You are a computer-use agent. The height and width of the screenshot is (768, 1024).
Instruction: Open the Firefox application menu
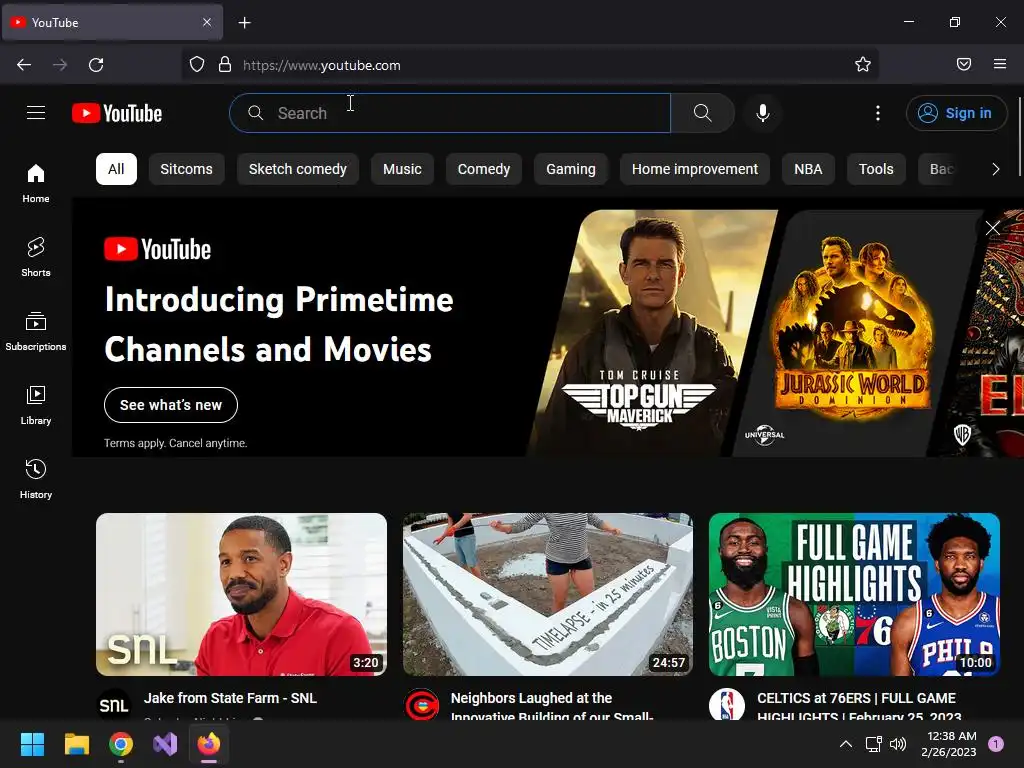pos(1000,64)
